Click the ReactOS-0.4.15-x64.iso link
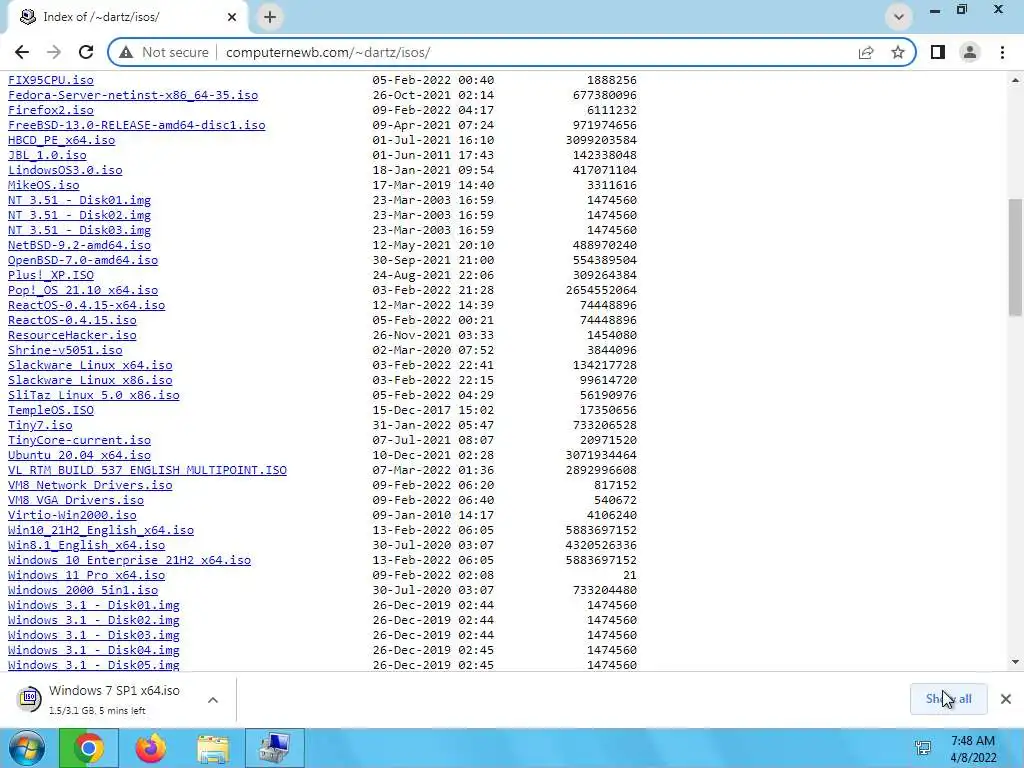Viewport: 1024px width, 768px height. pos(86,306)
